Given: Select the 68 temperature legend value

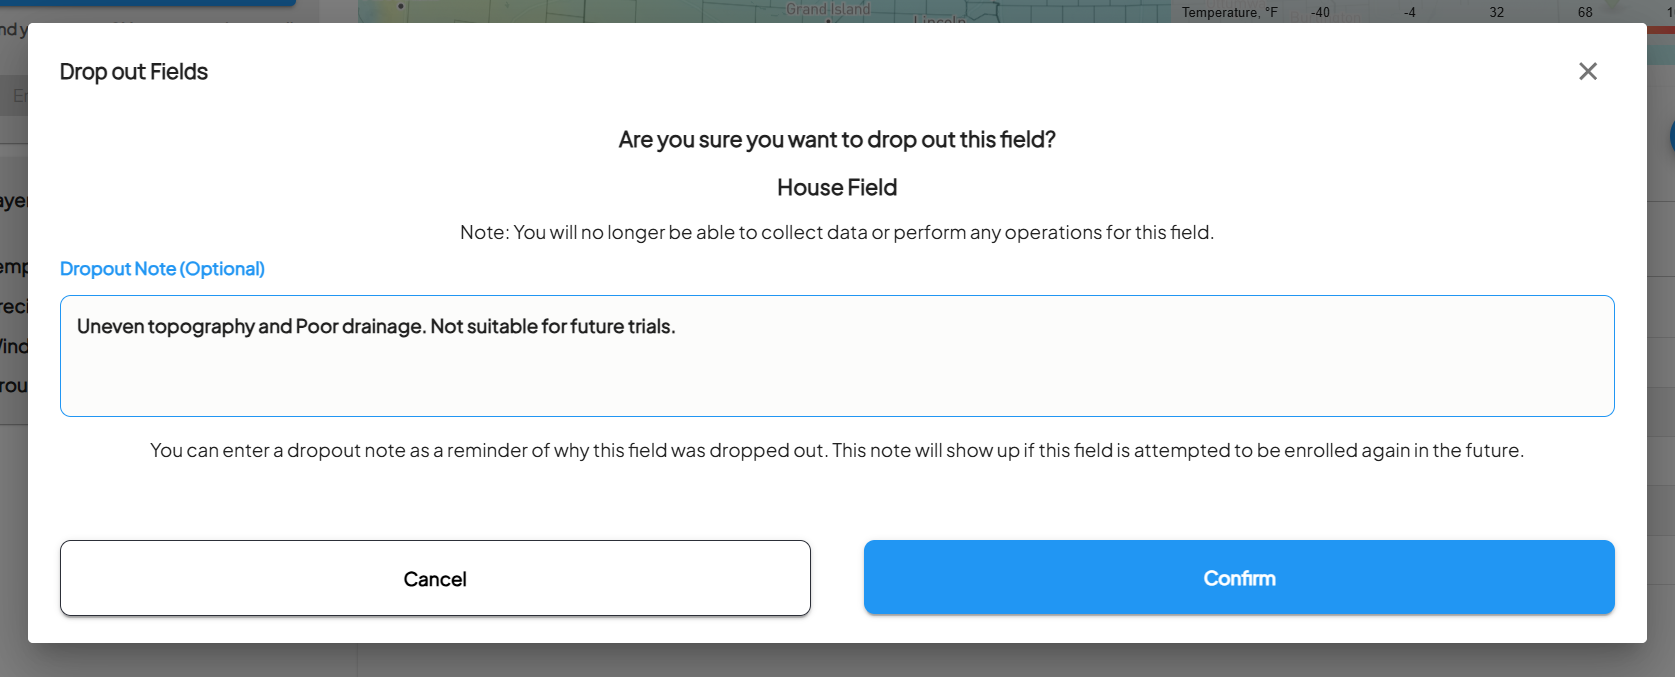Looking at the screenshot, I should click(1585, 12).
